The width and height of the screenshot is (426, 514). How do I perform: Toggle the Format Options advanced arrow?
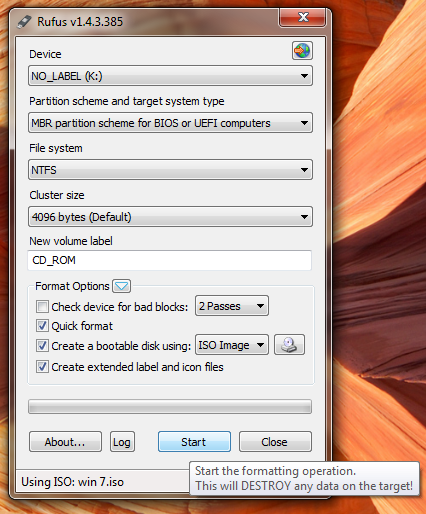(121, 286)
